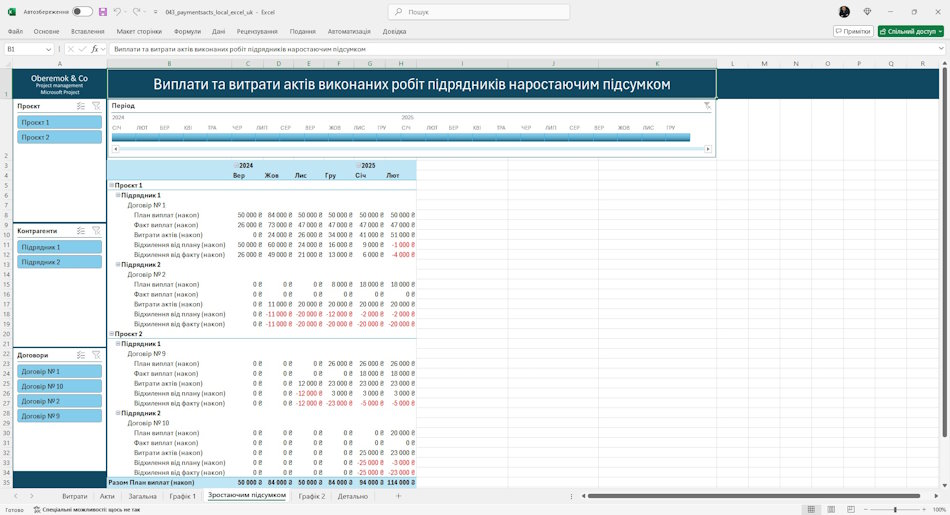Open the Customize Quick Access Toolbar icon
This screenshot has width=950, height=515.
156,12
